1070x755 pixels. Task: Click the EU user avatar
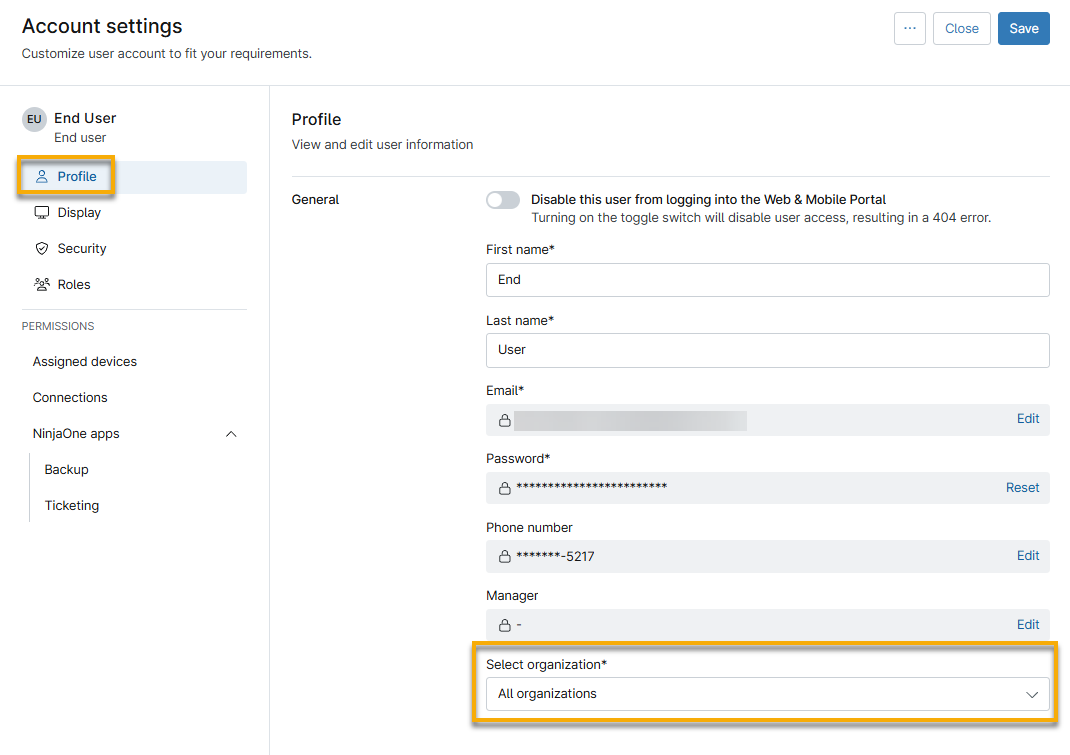click(34, 119)
